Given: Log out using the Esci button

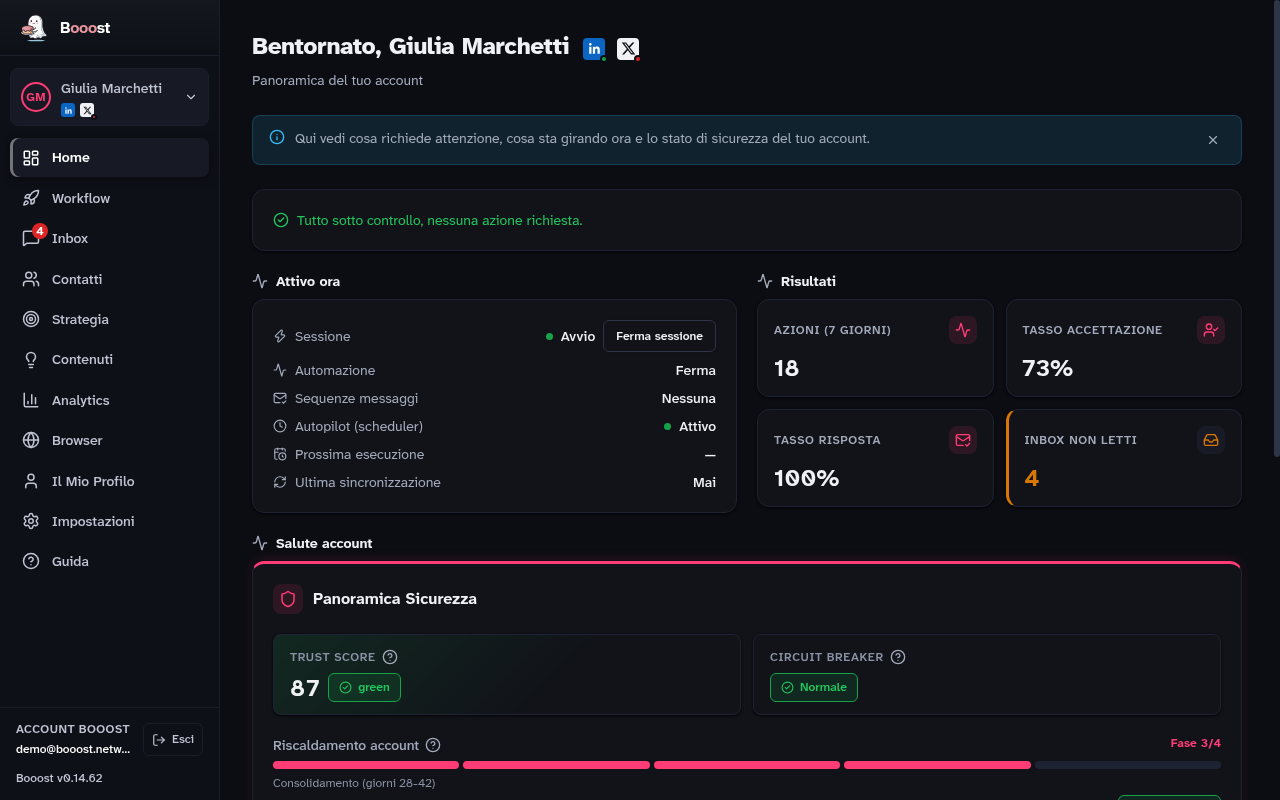Looking at the screenshot, I should click(173, 739).
